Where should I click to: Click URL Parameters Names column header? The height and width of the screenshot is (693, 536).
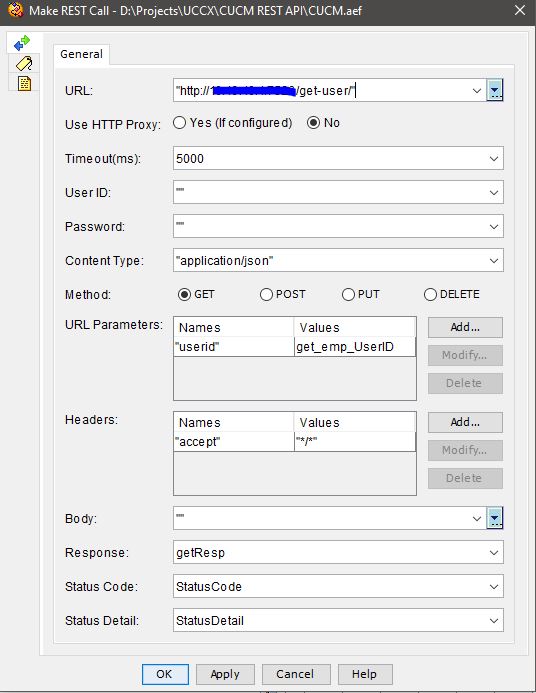coord(234,327)
